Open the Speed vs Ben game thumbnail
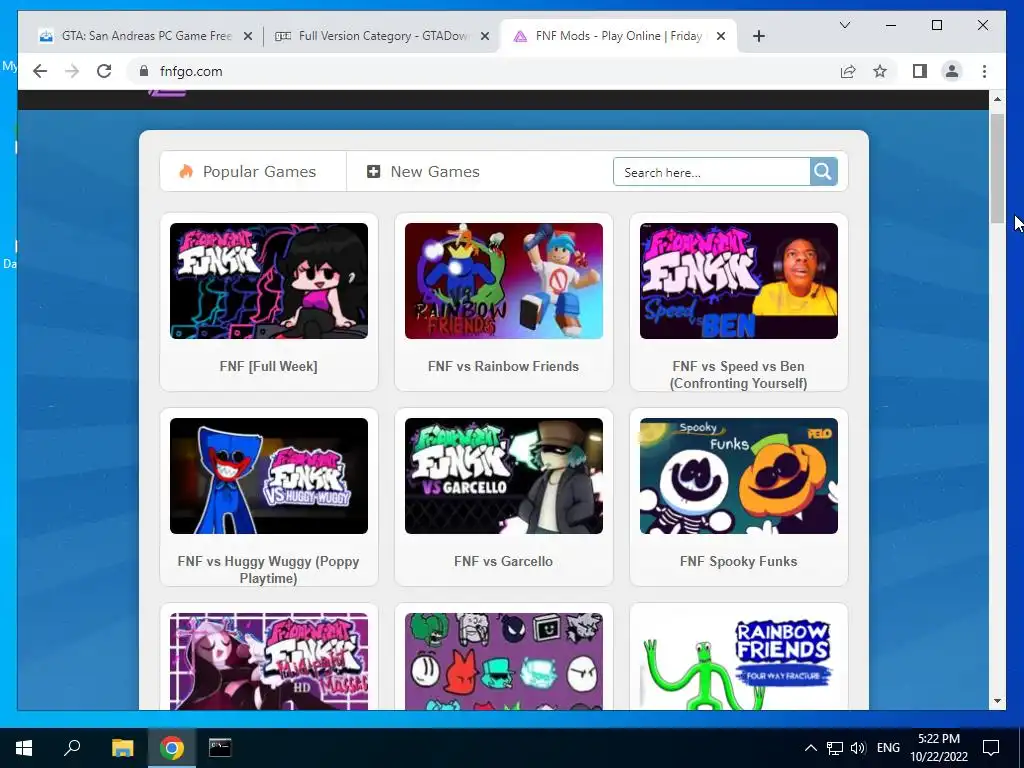The image size is (1024, 768). point(739,281)
